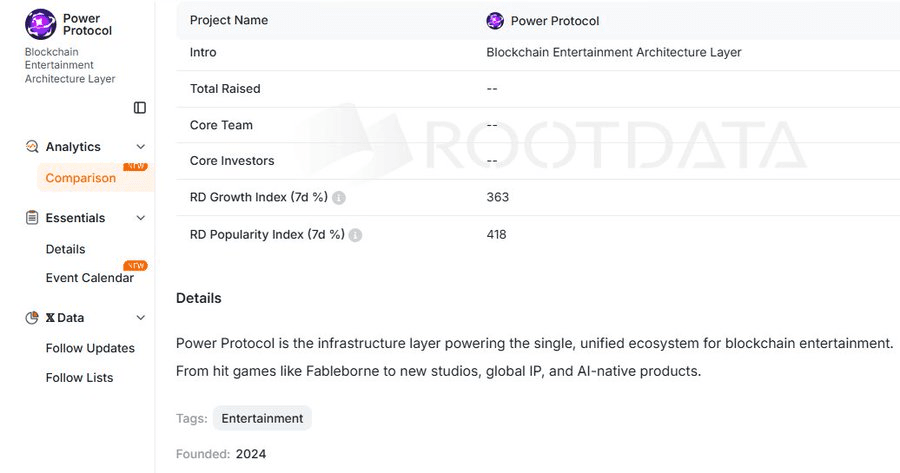Click the X Data pie chart icon
Viewport: 900px width, 473px height.
pyautogui.click(x=32, y=318)
